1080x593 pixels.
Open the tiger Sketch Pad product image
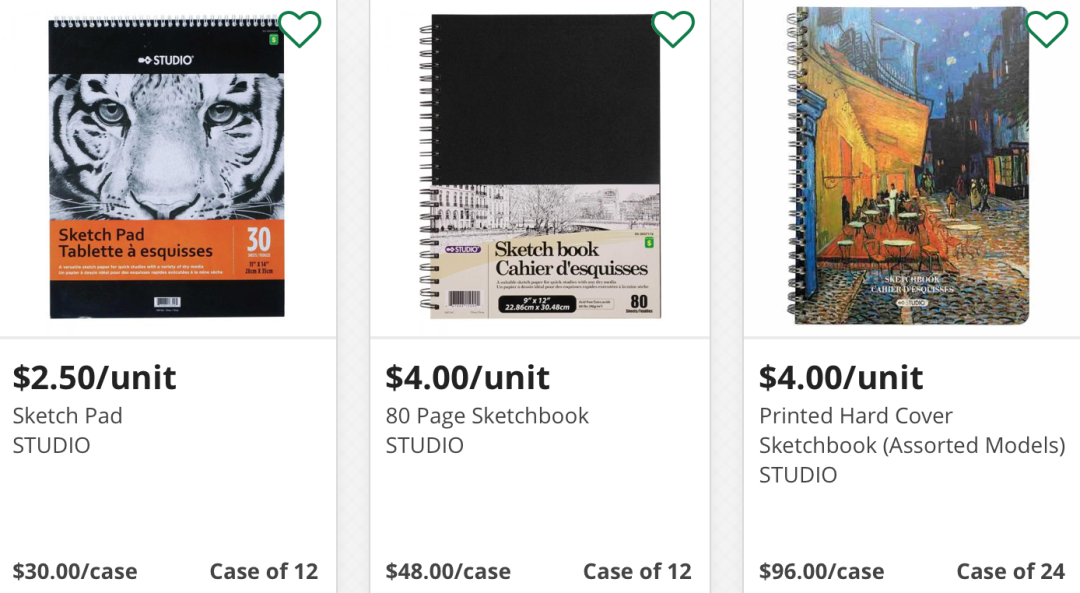167,168
